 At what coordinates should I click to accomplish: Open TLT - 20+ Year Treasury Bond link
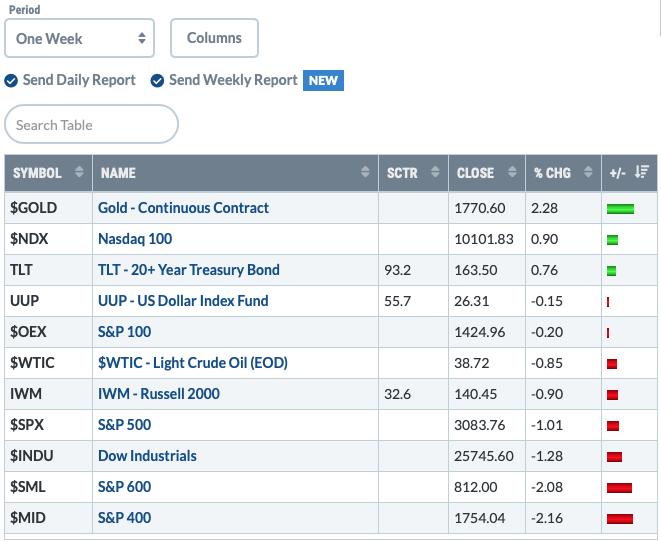[x=188, y=270]
